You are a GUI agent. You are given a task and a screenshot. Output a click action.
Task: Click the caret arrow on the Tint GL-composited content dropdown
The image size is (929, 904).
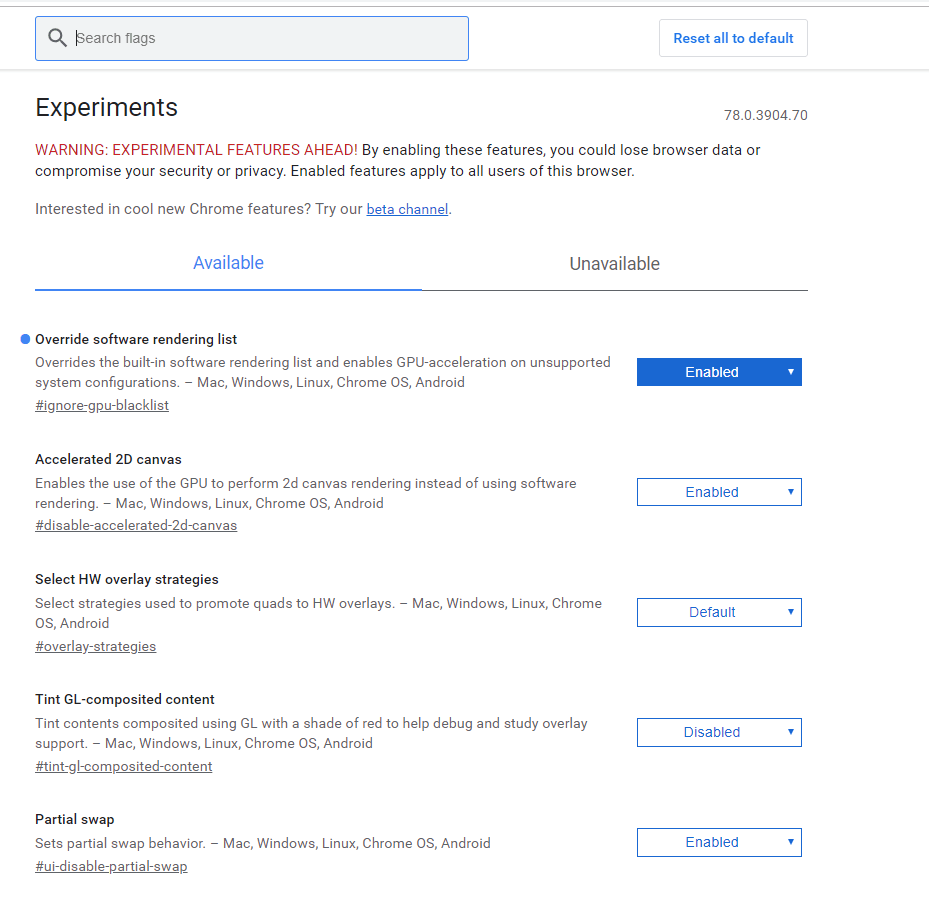point(789,732)
